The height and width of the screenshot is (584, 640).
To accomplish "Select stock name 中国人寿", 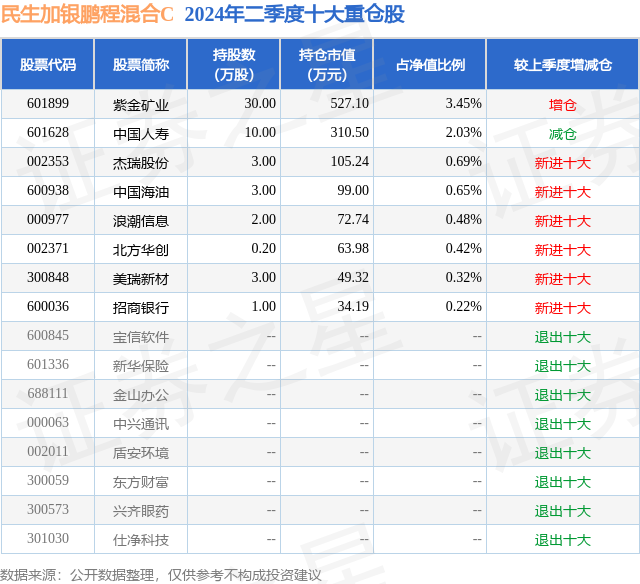I will 141,134.
